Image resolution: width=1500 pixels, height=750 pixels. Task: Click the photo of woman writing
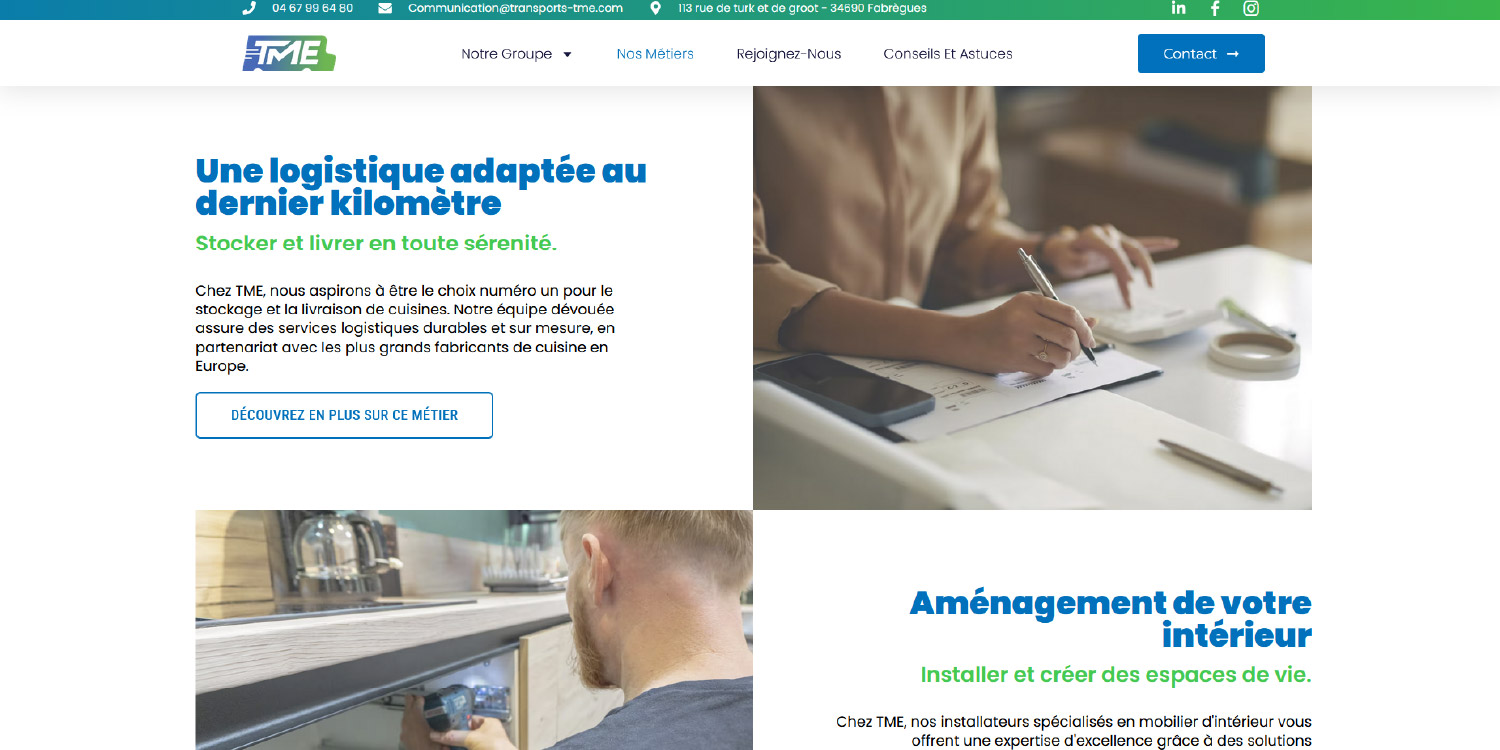pos(1032,298)
